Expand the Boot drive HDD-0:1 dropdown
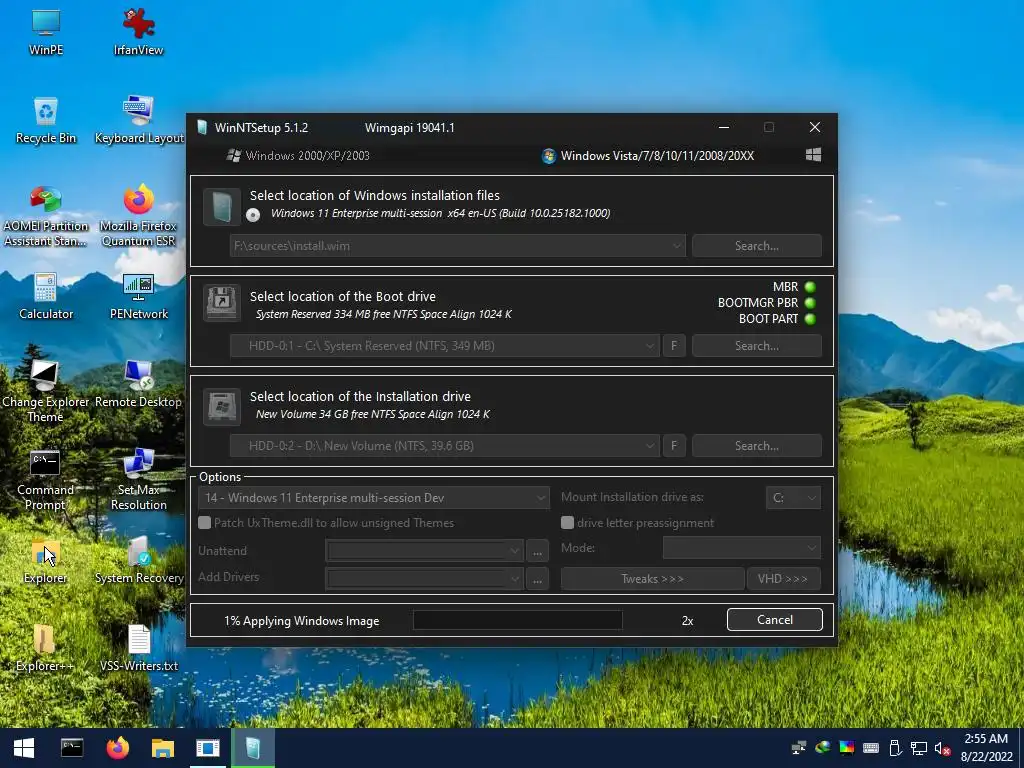The height and width of the screenshot is (768, 1024). click(x=650, y=346)
